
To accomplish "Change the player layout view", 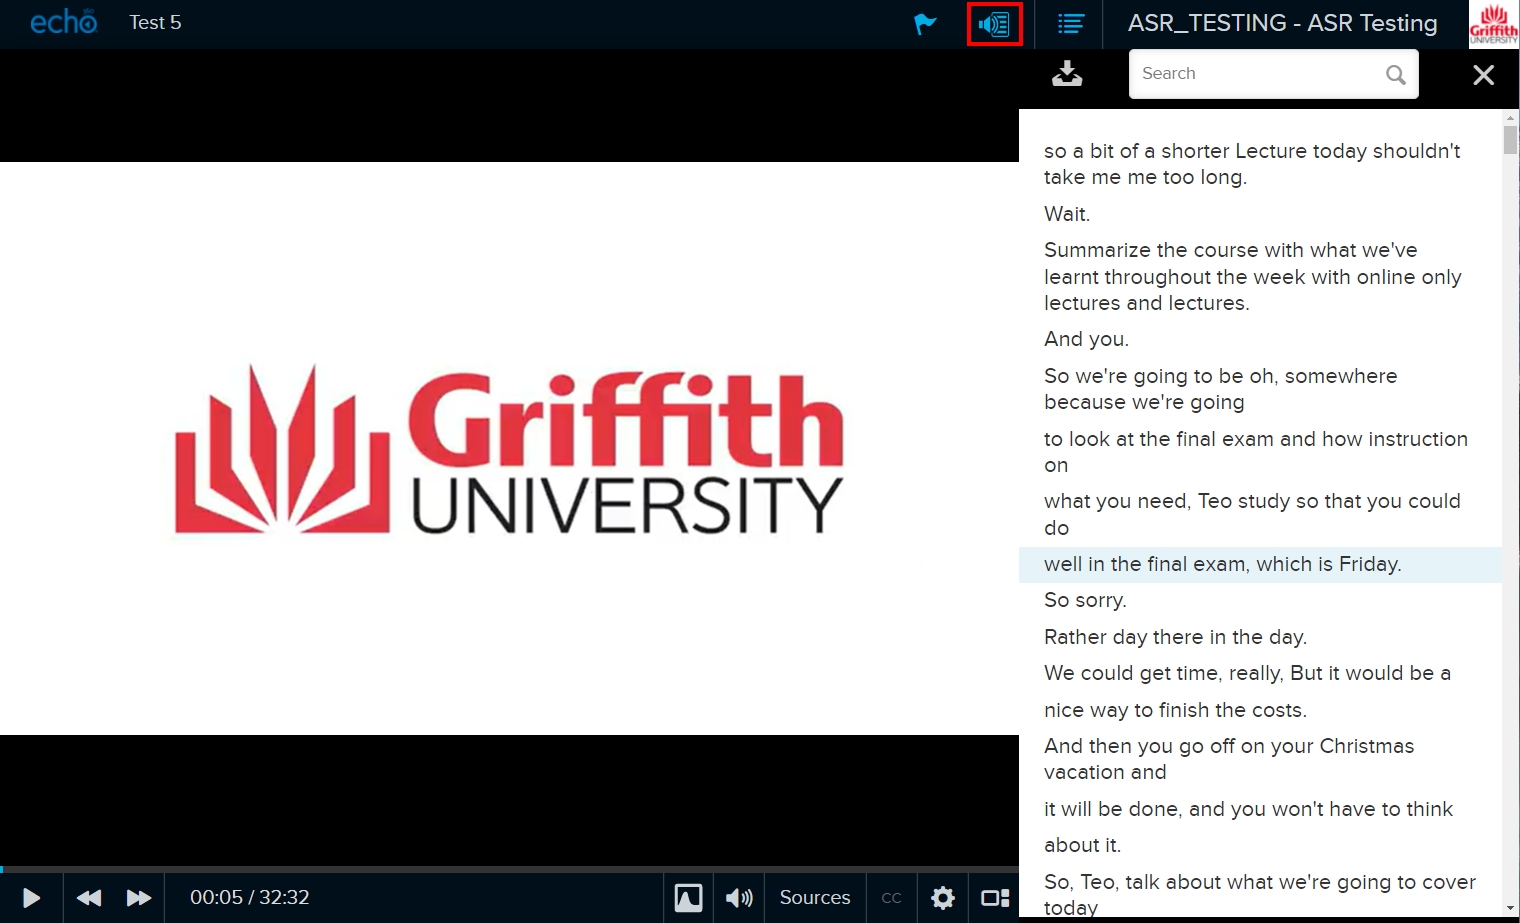I will (994, 898).
